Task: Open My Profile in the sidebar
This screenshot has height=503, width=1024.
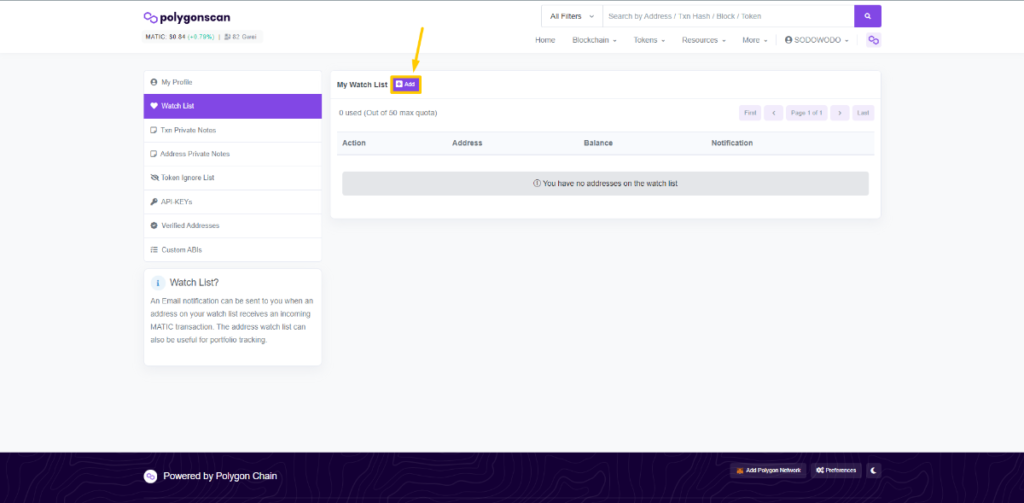Action: coord(232,82)
